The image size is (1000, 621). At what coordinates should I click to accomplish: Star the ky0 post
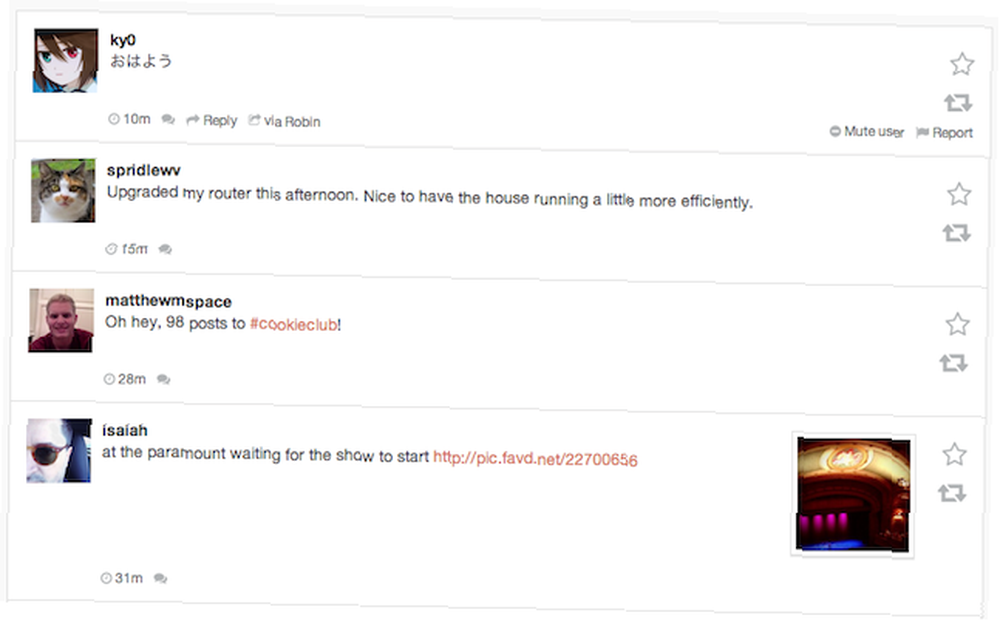tap(962, 64)
